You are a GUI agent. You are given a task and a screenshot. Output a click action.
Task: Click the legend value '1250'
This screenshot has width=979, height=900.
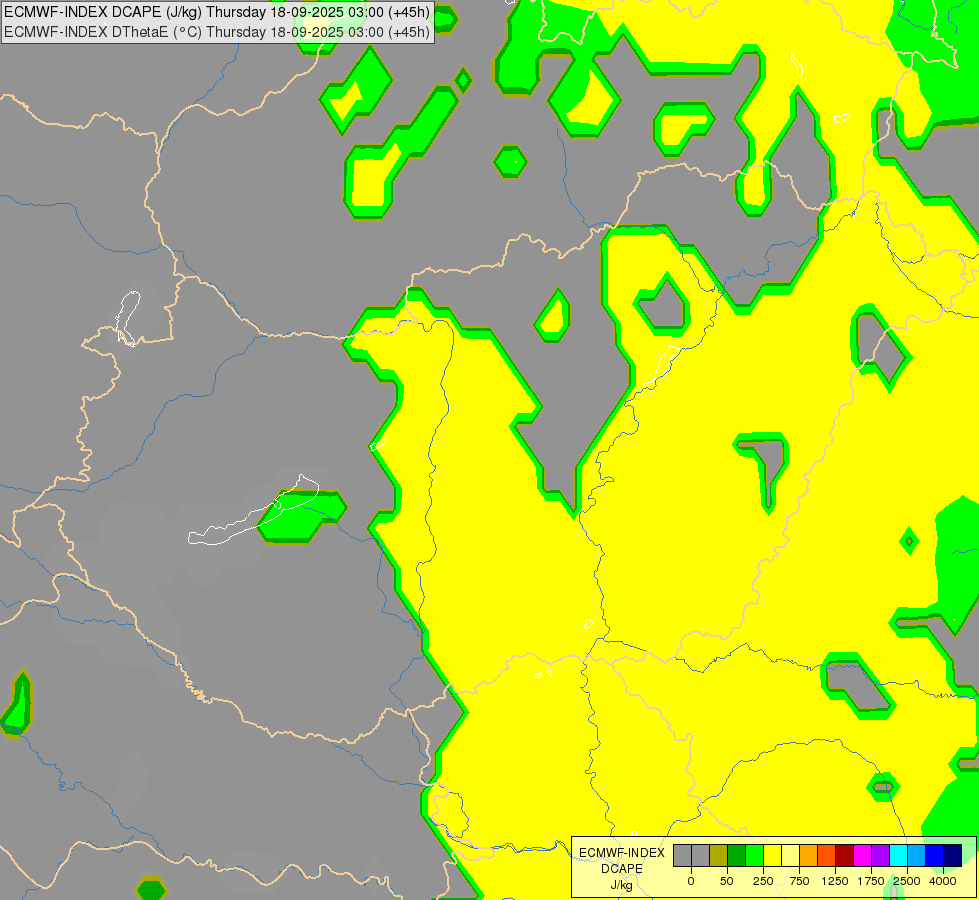click(835, 881)
